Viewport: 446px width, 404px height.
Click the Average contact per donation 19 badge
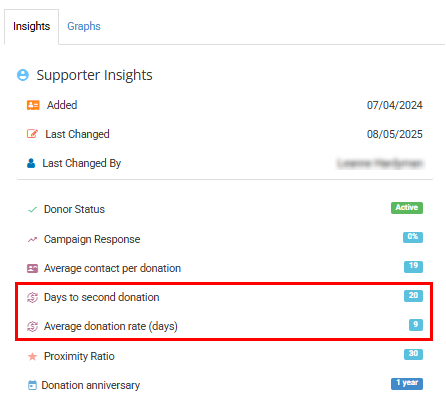point(413,266)
